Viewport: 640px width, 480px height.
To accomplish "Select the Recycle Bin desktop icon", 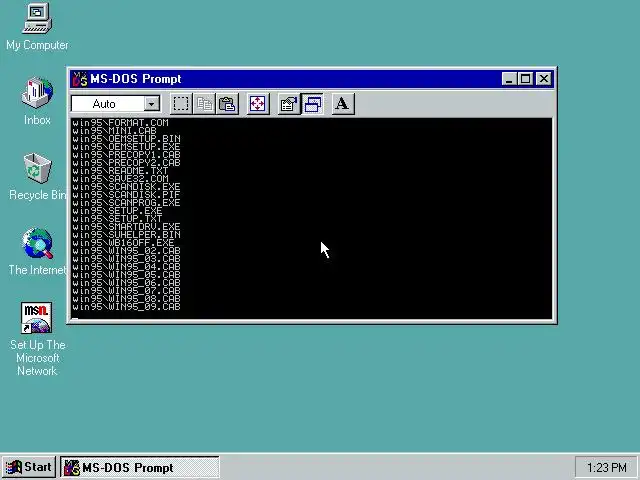I will click(x=37, y=176).
